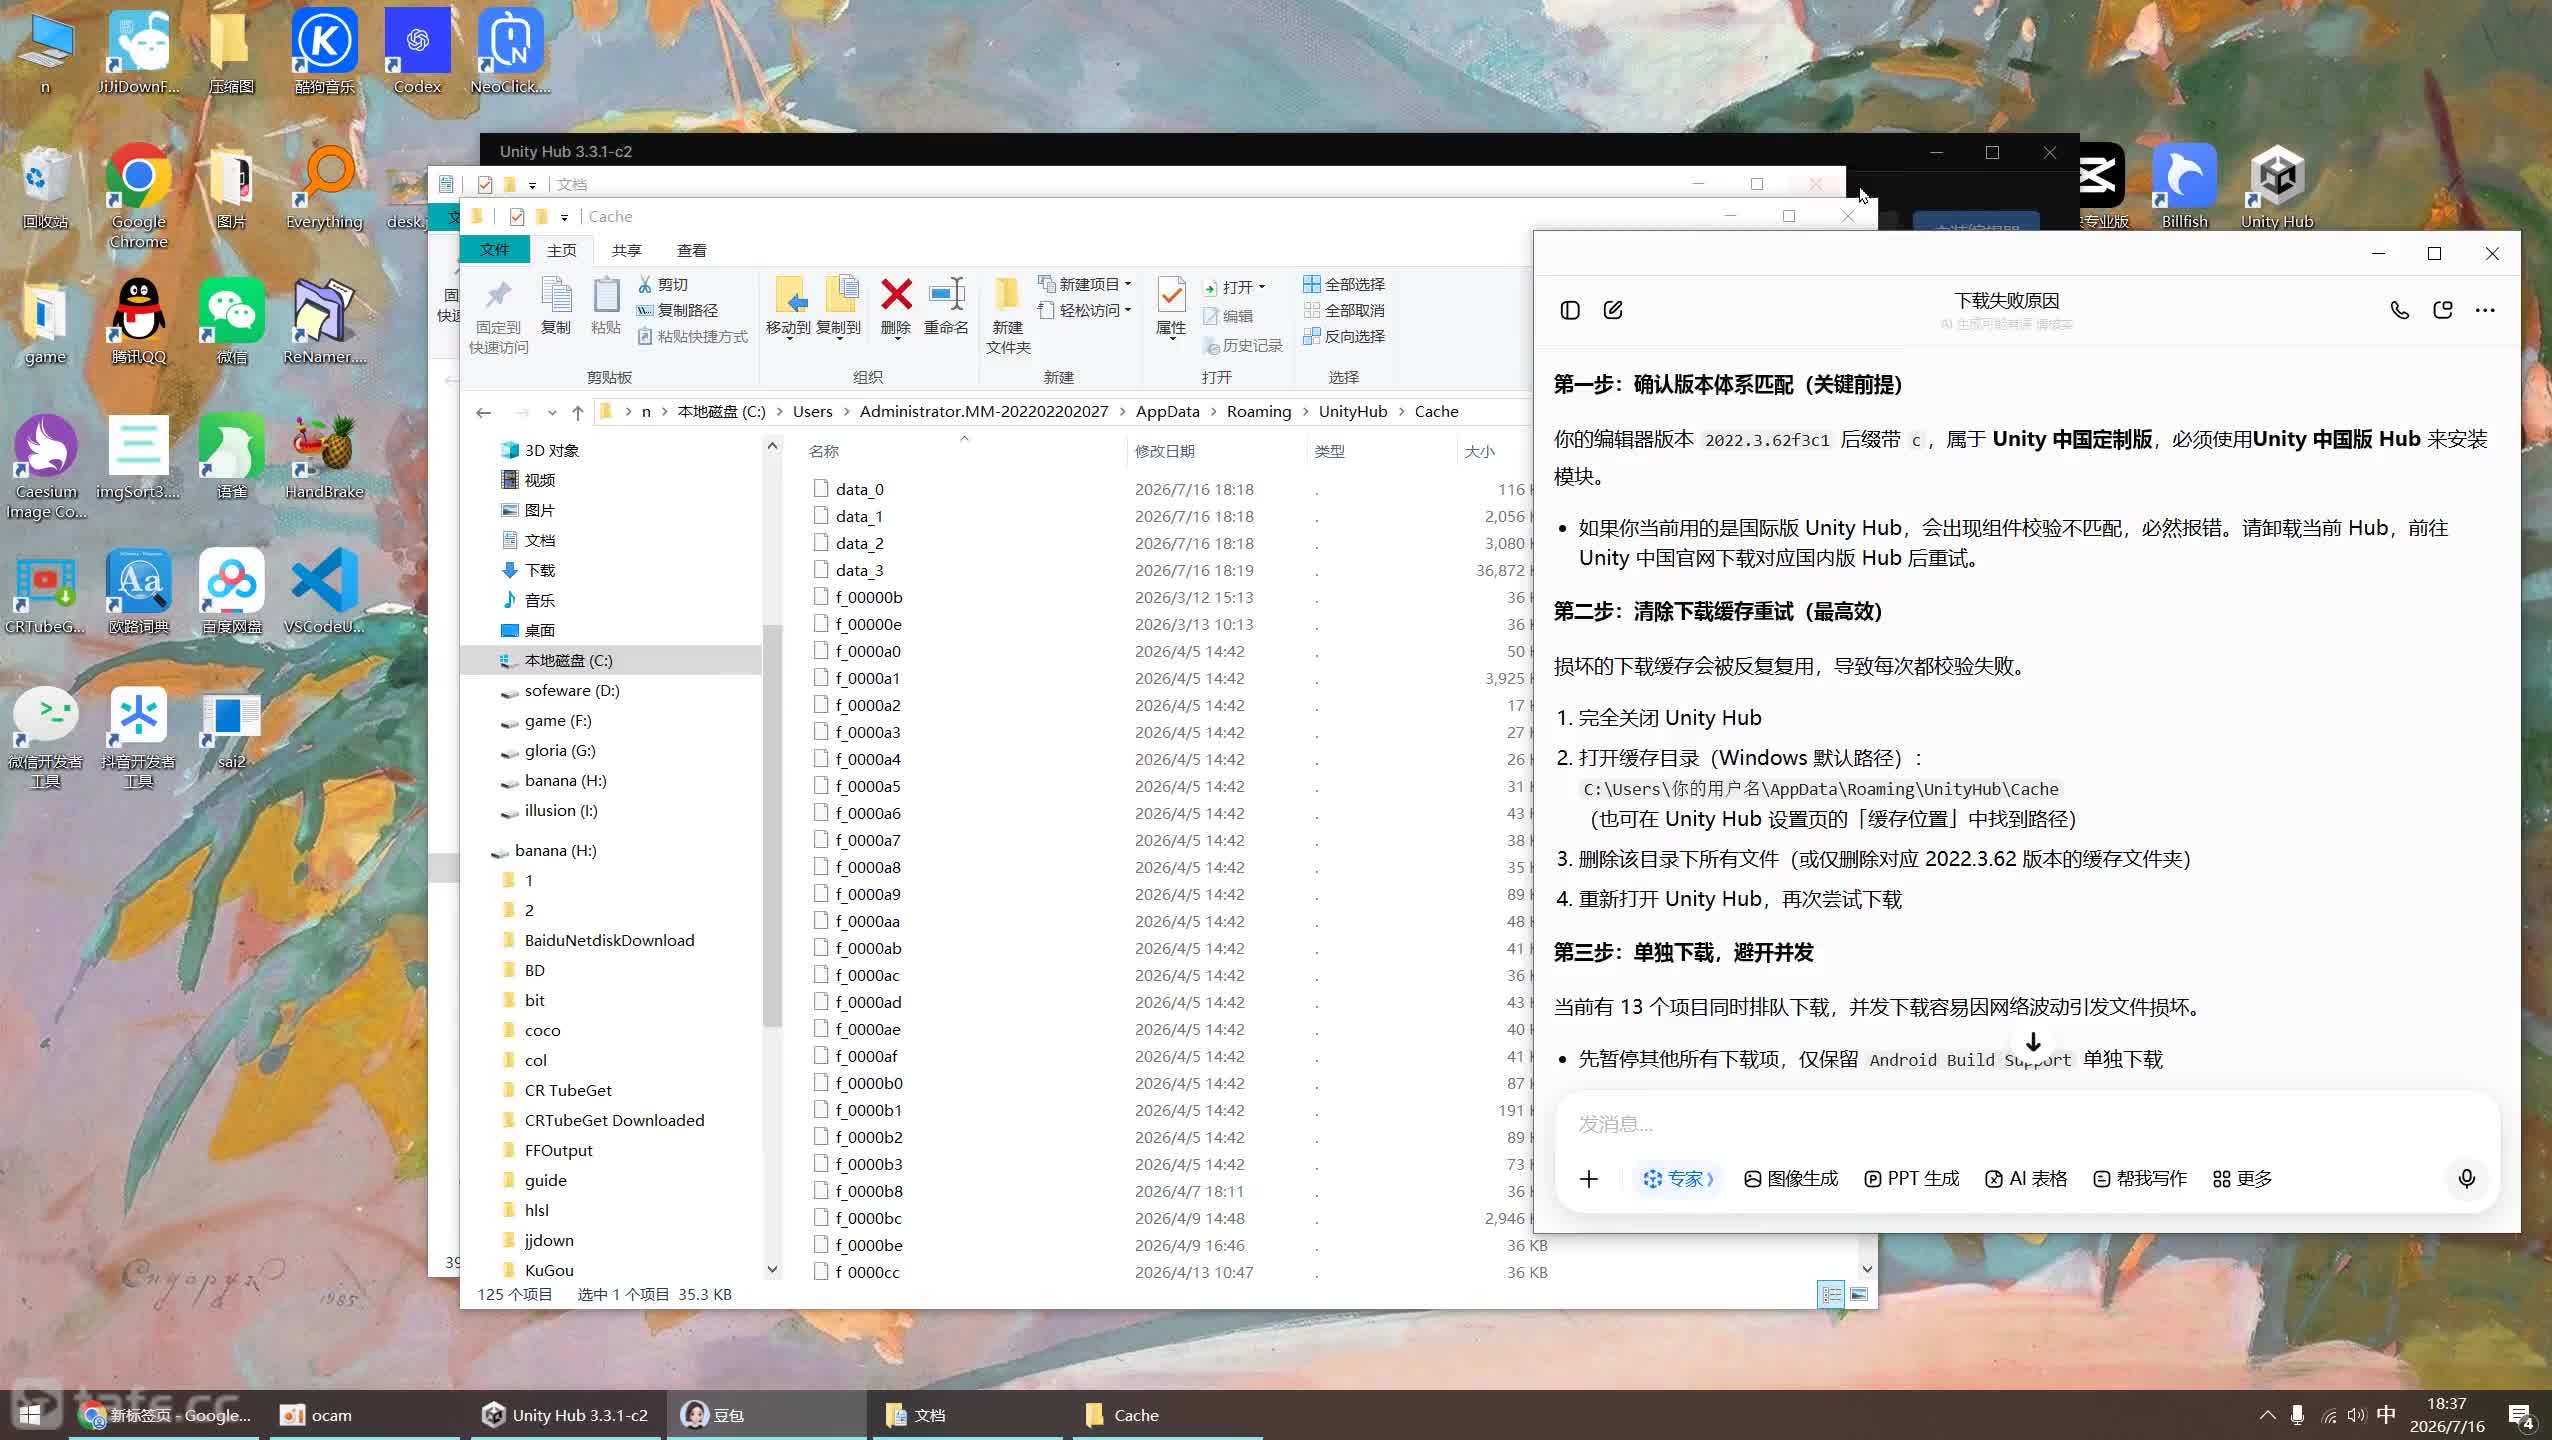Click Copy path (复制路径) command
Image resolution: width=2552 pixels, height=1440 pixels.
pos(678,310)
